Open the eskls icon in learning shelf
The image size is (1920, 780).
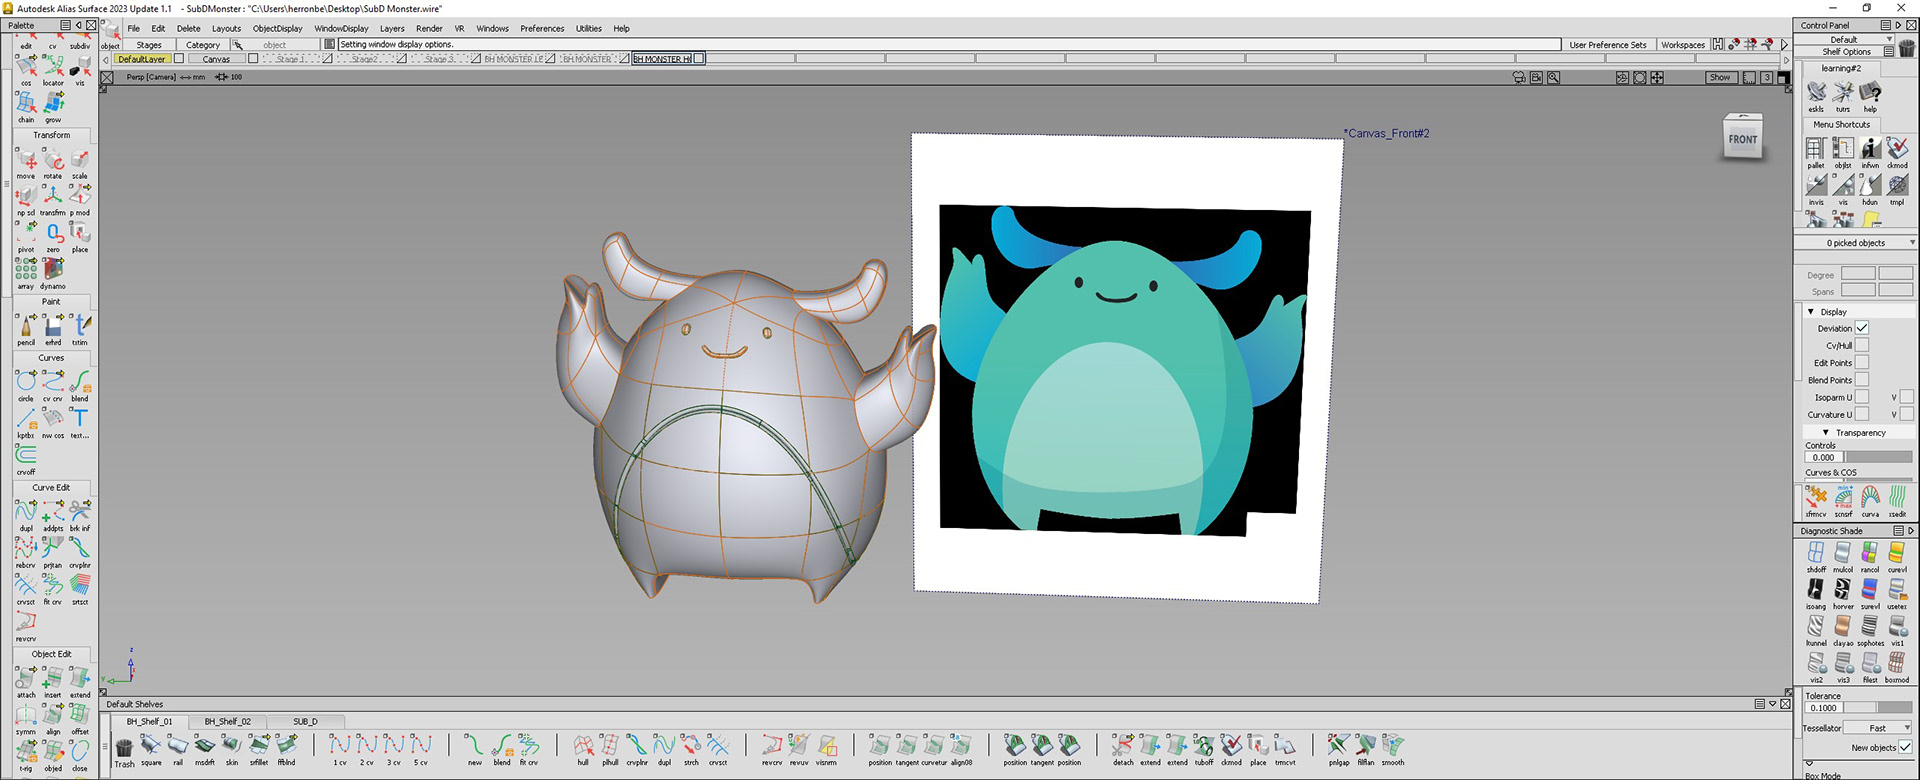click(1816, 95)
